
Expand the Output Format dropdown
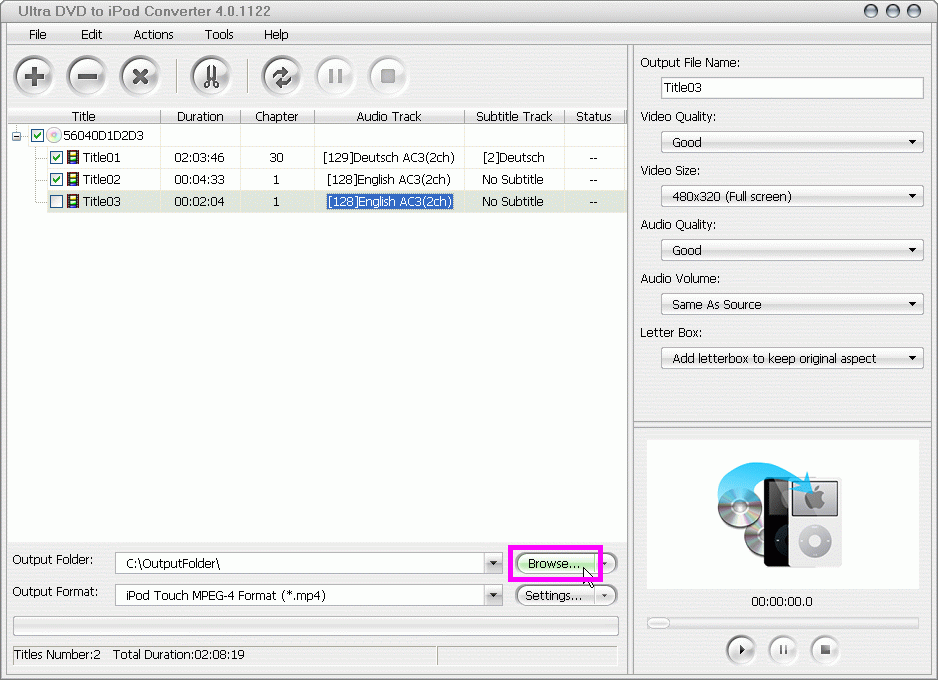[x=494, y=596]
